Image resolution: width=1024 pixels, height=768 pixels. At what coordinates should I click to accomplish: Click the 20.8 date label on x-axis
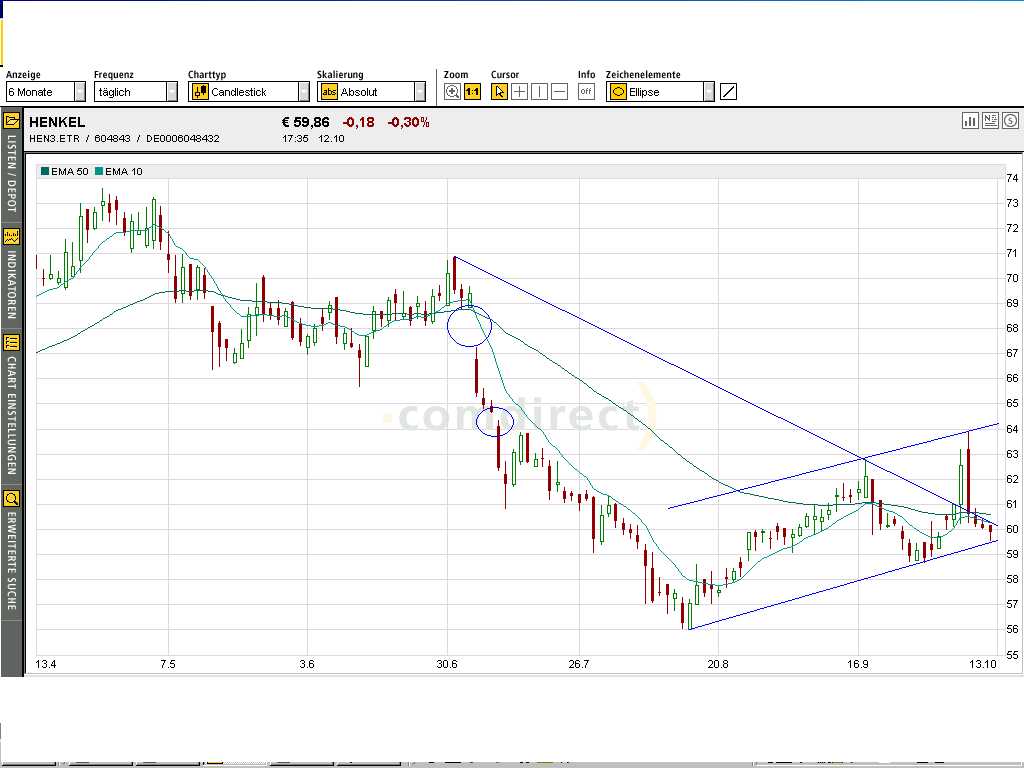click(718, 664)
